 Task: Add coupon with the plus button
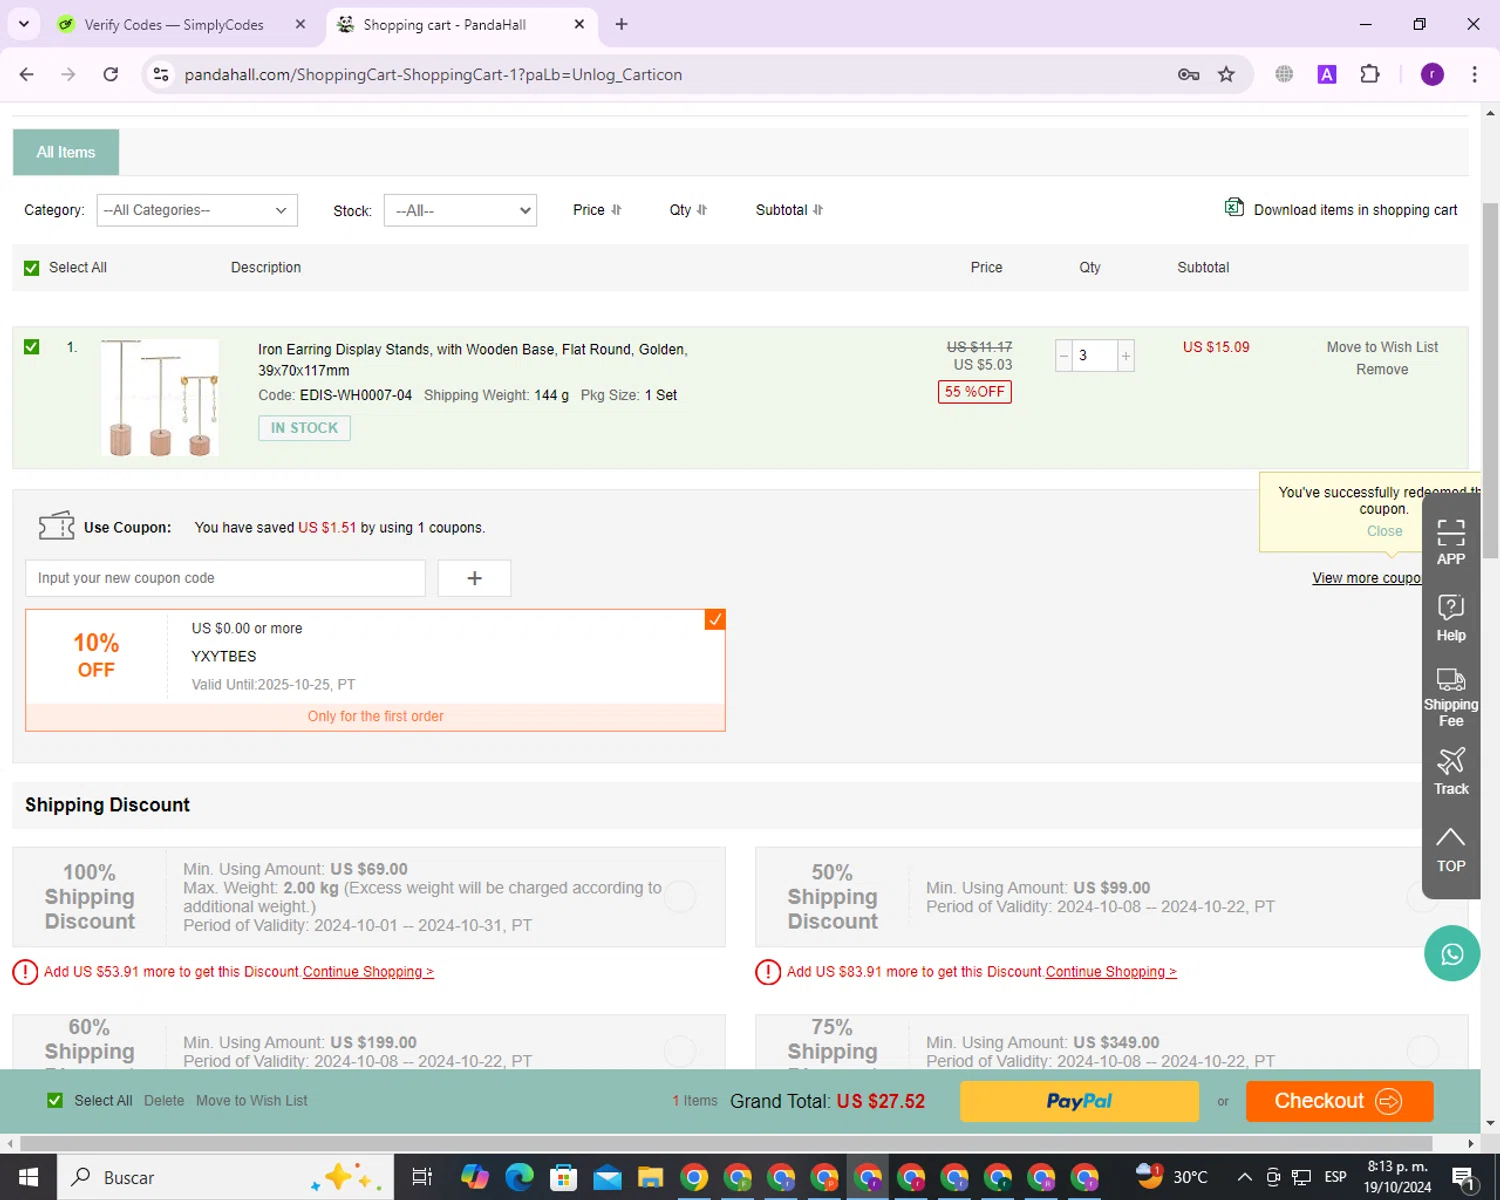point(474,578)
